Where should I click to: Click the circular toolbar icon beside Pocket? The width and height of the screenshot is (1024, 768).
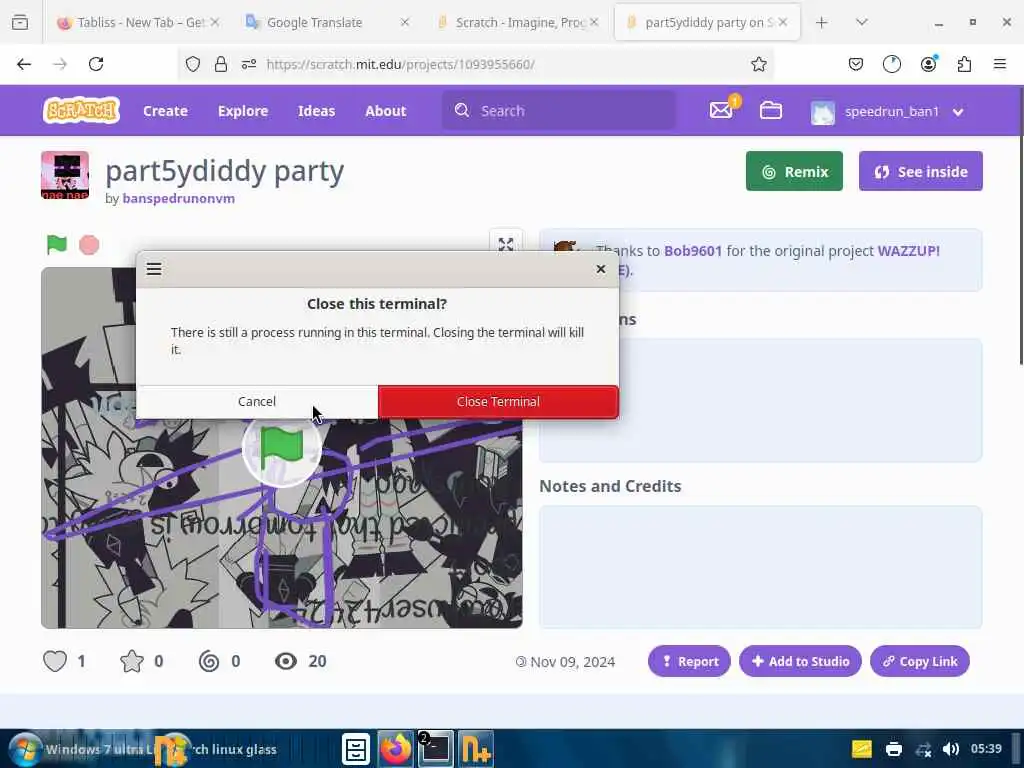(x=891, y=64)
